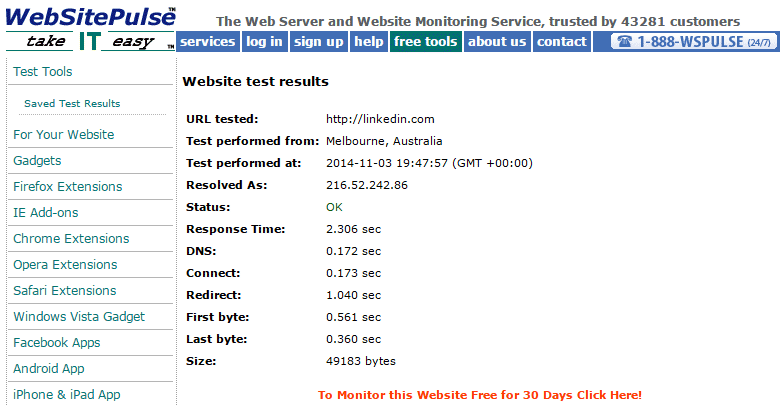The width and height of the screenshot is (782, 405).
Task: Click the take IT easy slogan image
Action: (90, 41)
